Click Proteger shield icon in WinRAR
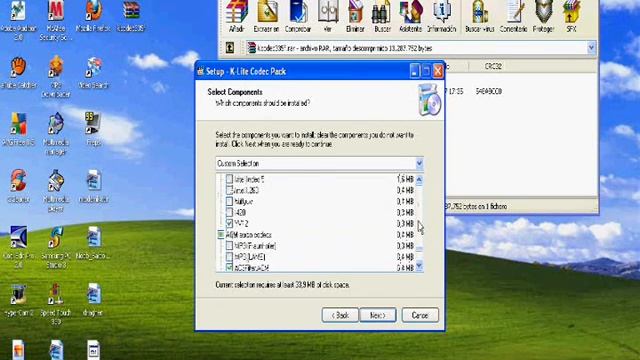This screenshot has height=360, width=640. pos(543,16)
